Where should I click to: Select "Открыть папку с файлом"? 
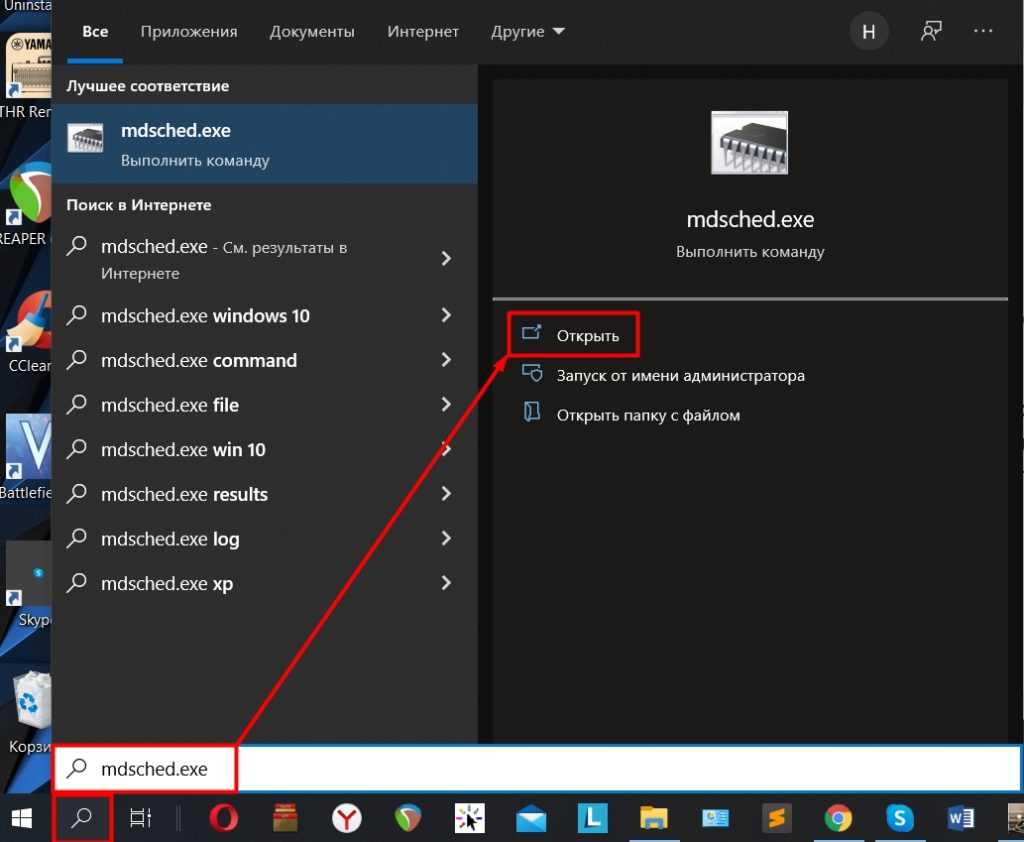pos(648,414)
